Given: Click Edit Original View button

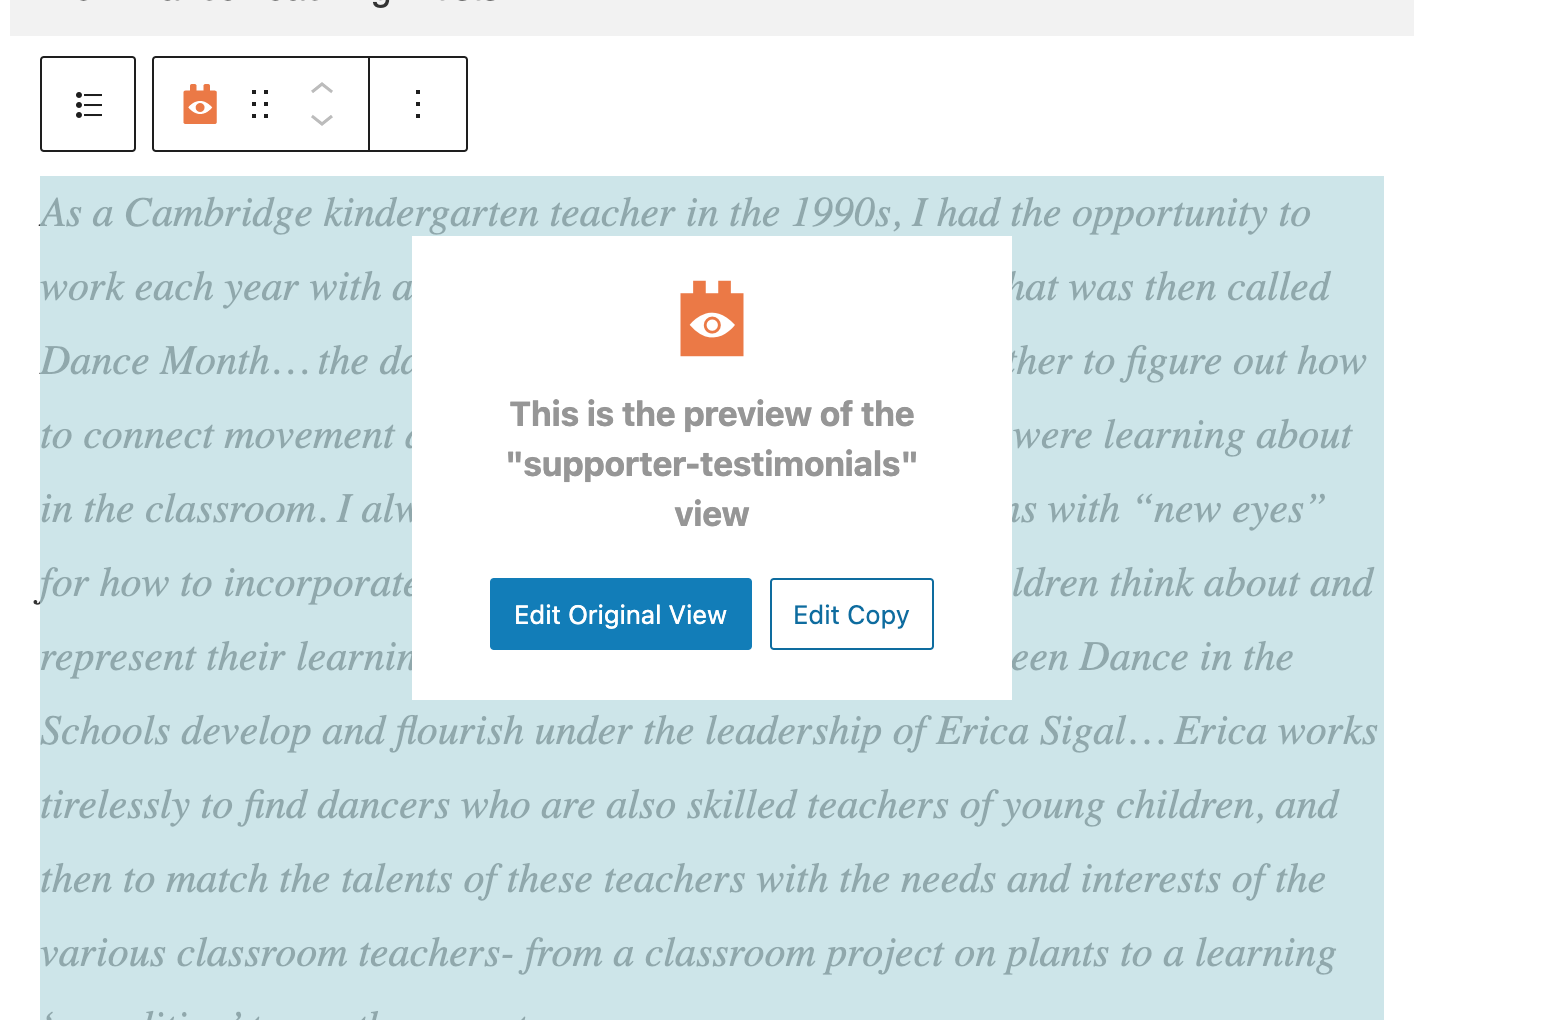Looking at the screenshot, I should tap(621, 614).
